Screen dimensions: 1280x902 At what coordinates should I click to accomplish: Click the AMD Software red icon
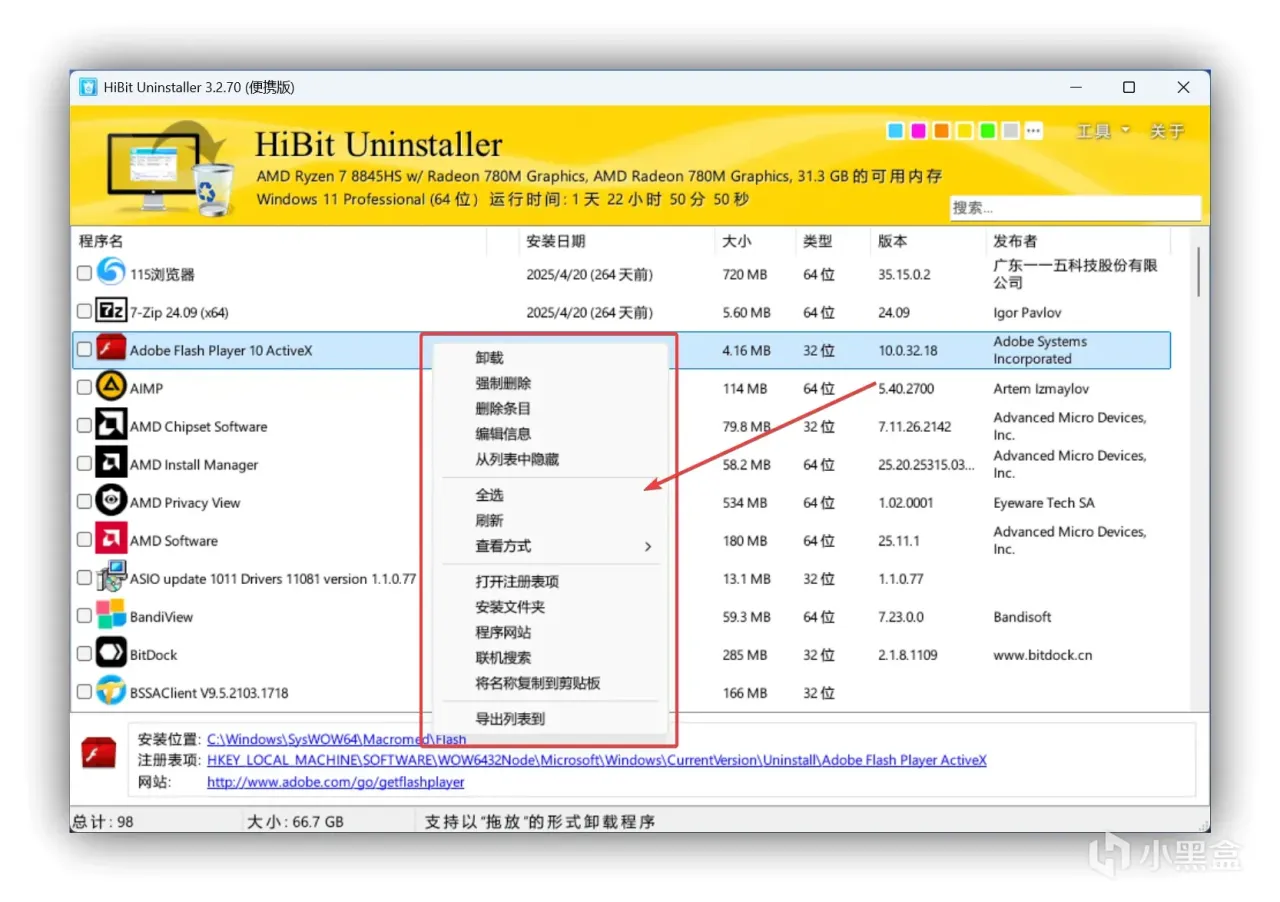tap(111, 540)
